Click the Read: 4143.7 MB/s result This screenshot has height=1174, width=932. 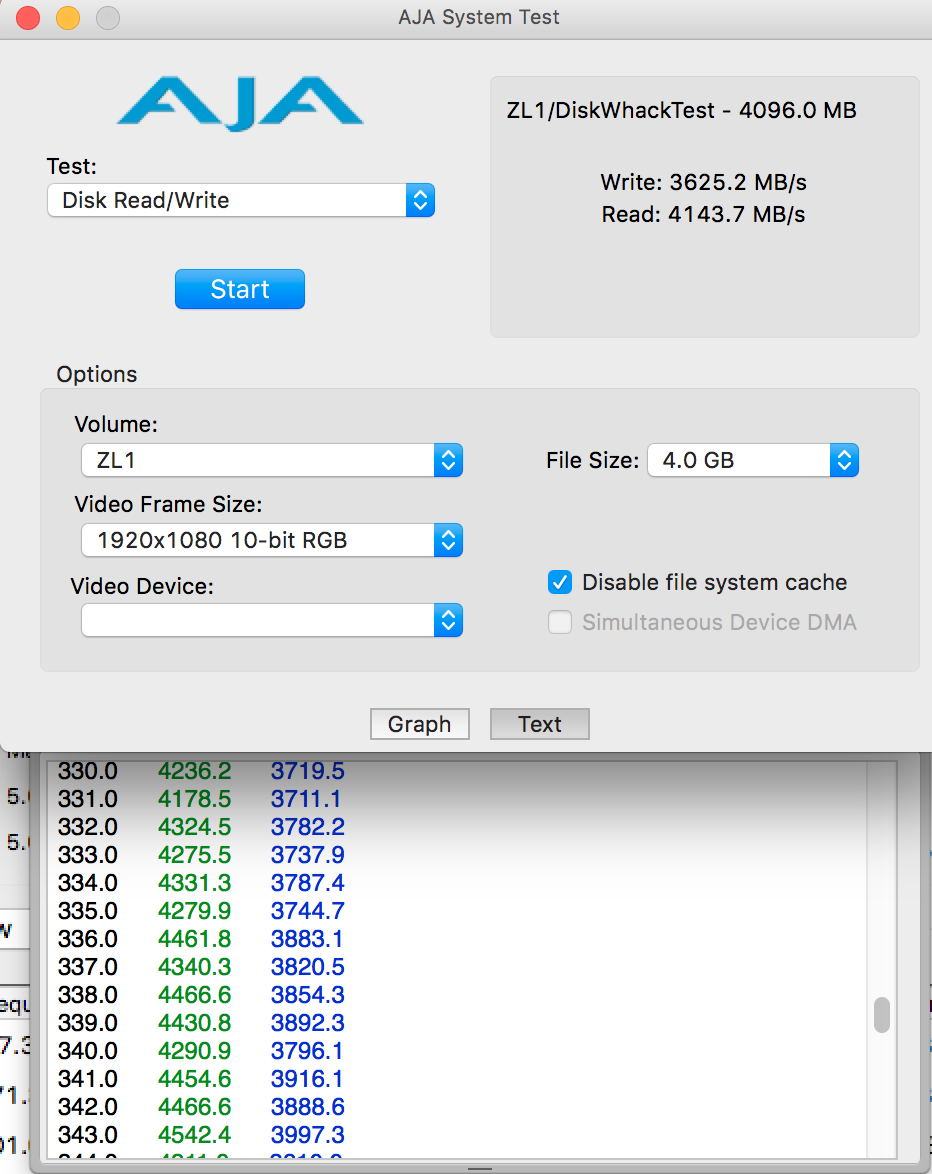click(704, 215)
